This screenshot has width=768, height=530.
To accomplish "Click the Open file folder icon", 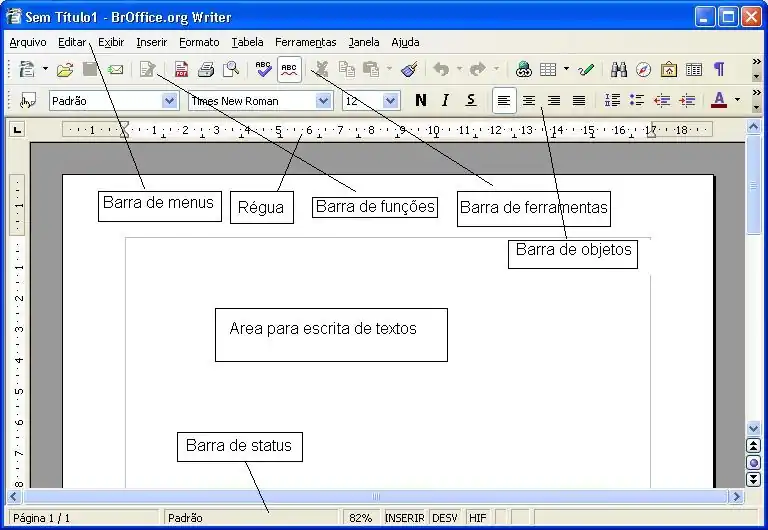I will 65,69.
